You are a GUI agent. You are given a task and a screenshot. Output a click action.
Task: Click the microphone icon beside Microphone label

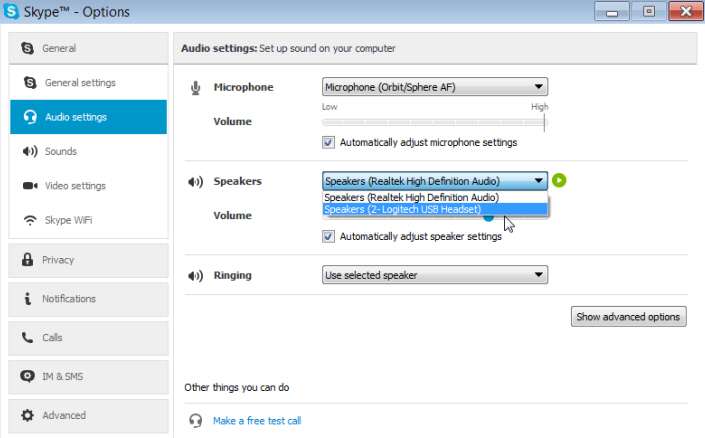click(x=196, y=88)
